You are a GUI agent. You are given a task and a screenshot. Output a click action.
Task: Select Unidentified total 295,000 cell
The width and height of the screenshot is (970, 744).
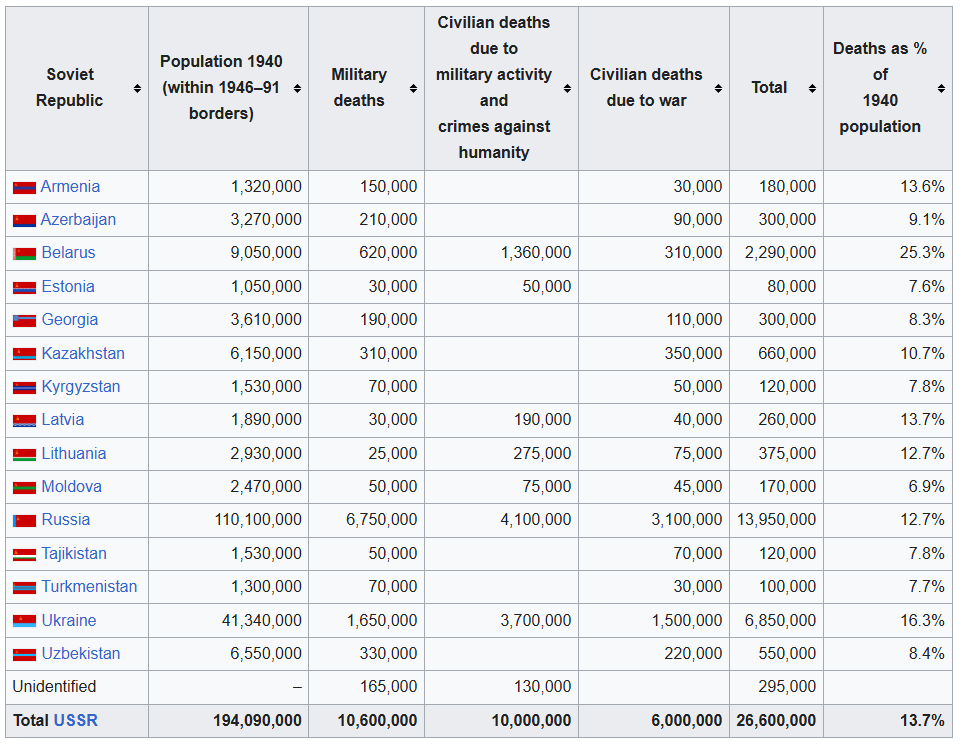click(776, 687)
